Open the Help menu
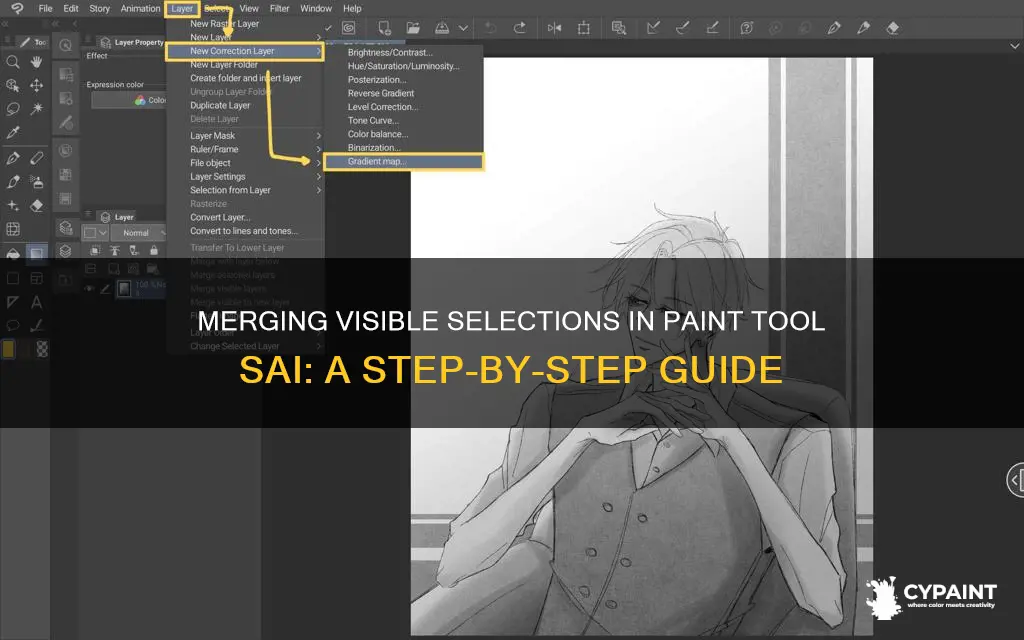This screenshot has width=1024, height=640. tap(352, 8)
